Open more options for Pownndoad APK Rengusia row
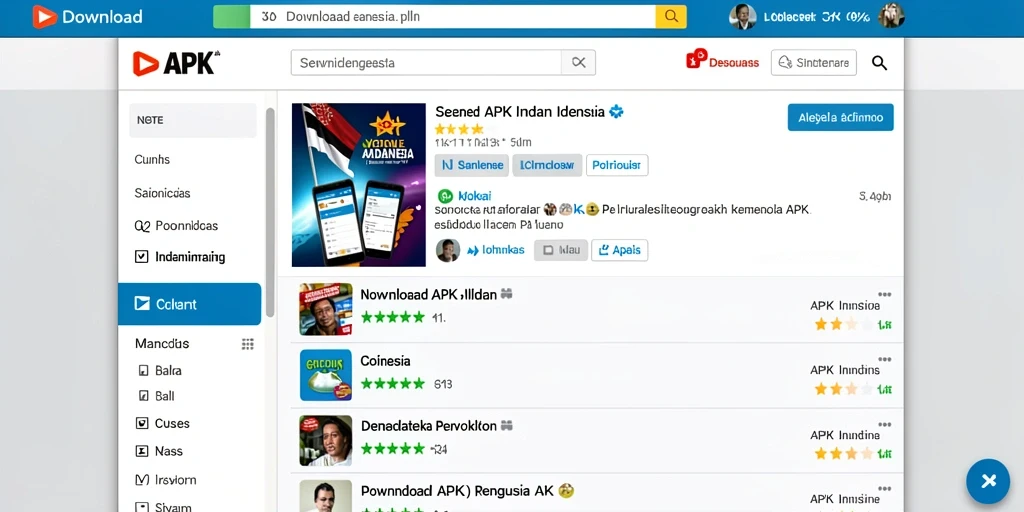 pos(884,487)
